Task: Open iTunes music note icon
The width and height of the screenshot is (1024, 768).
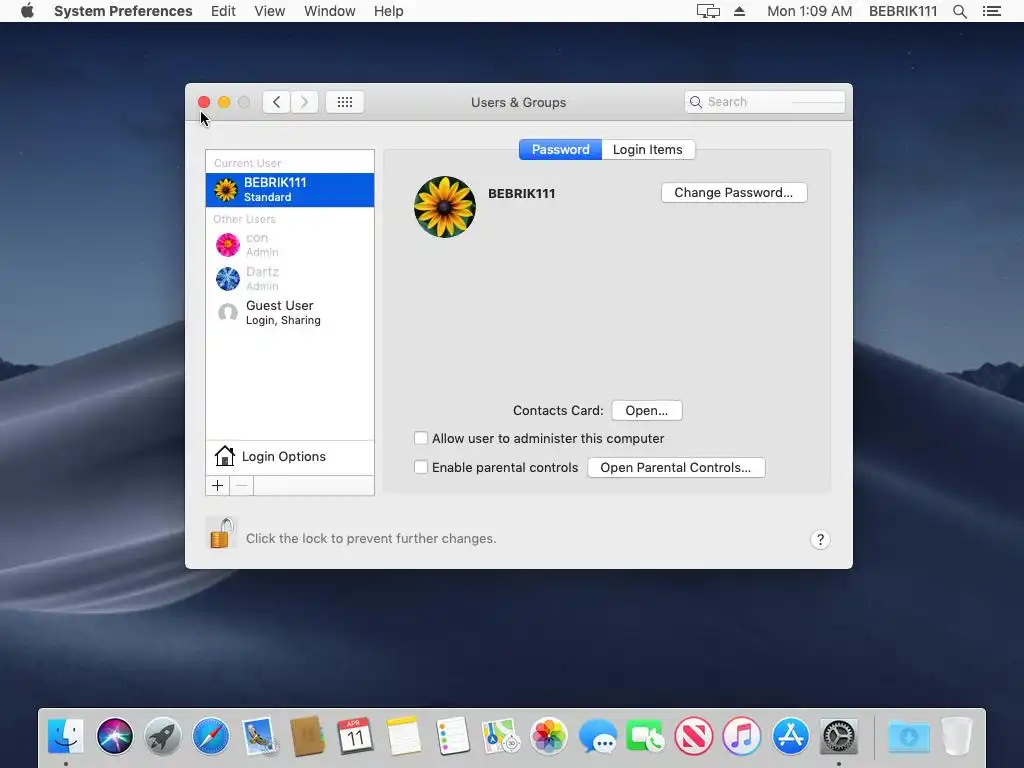Action: point(742,736)
